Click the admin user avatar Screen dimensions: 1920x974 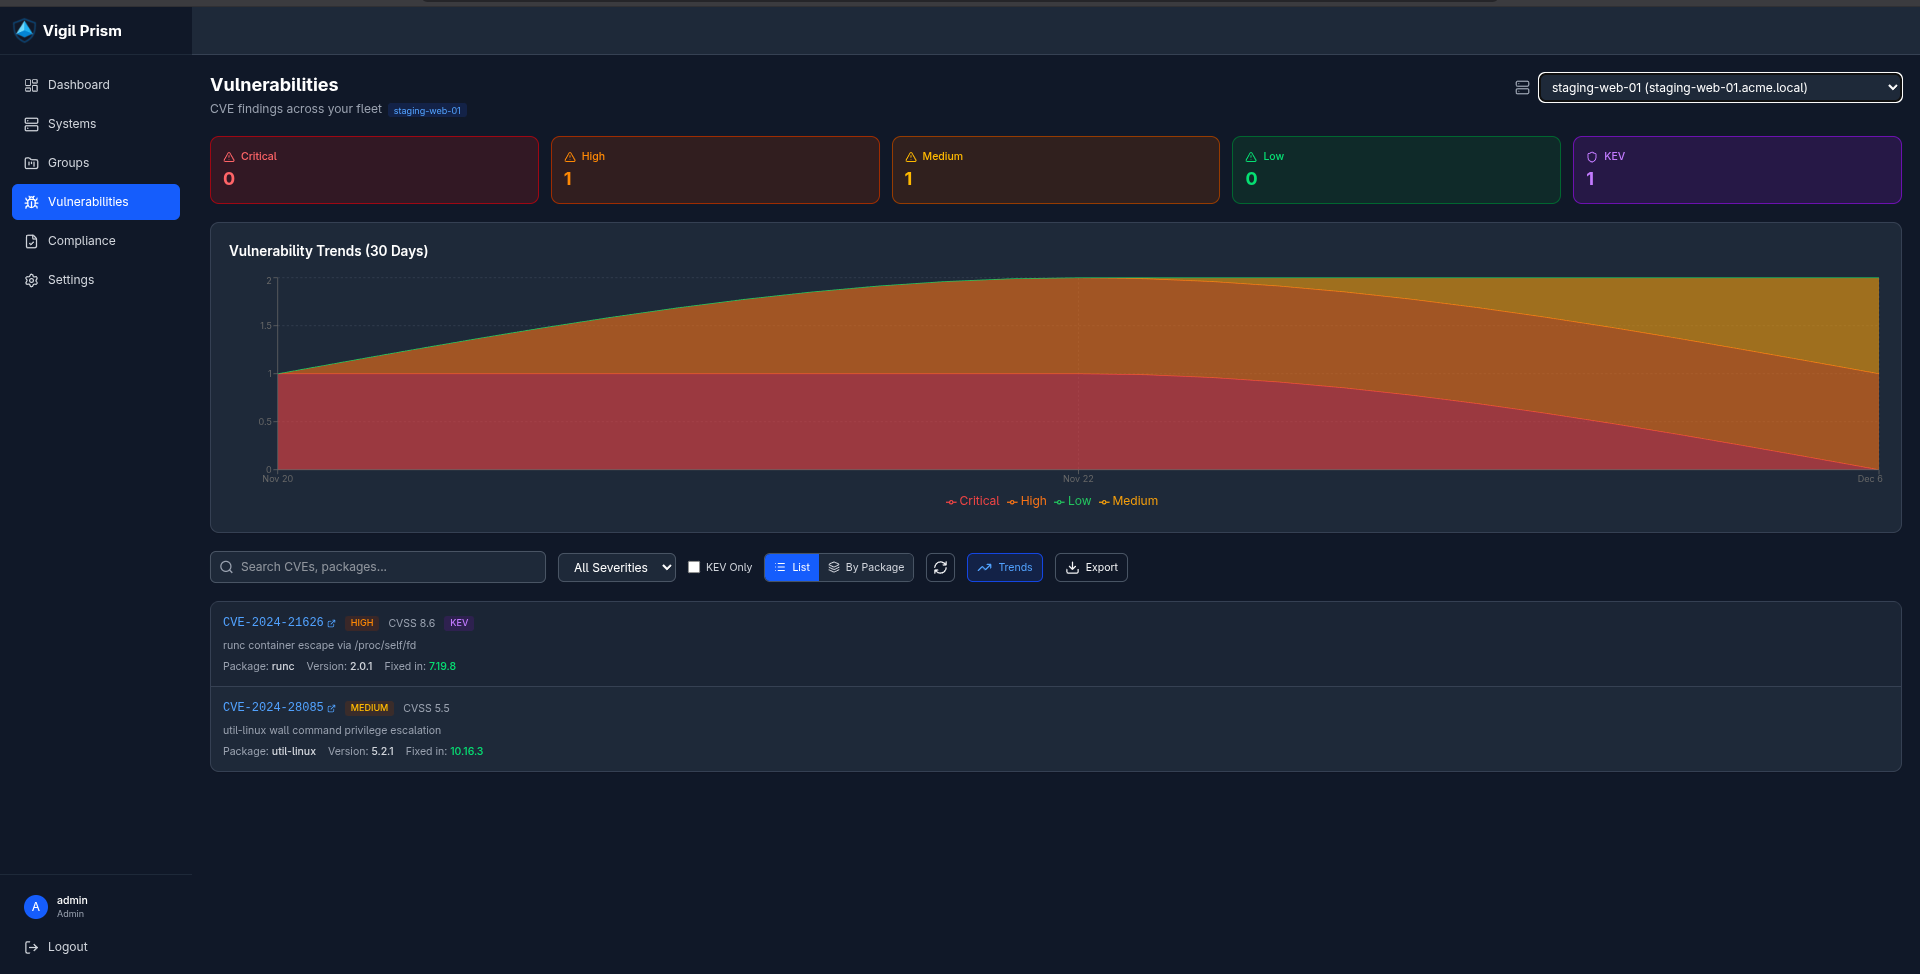[36, 907]
